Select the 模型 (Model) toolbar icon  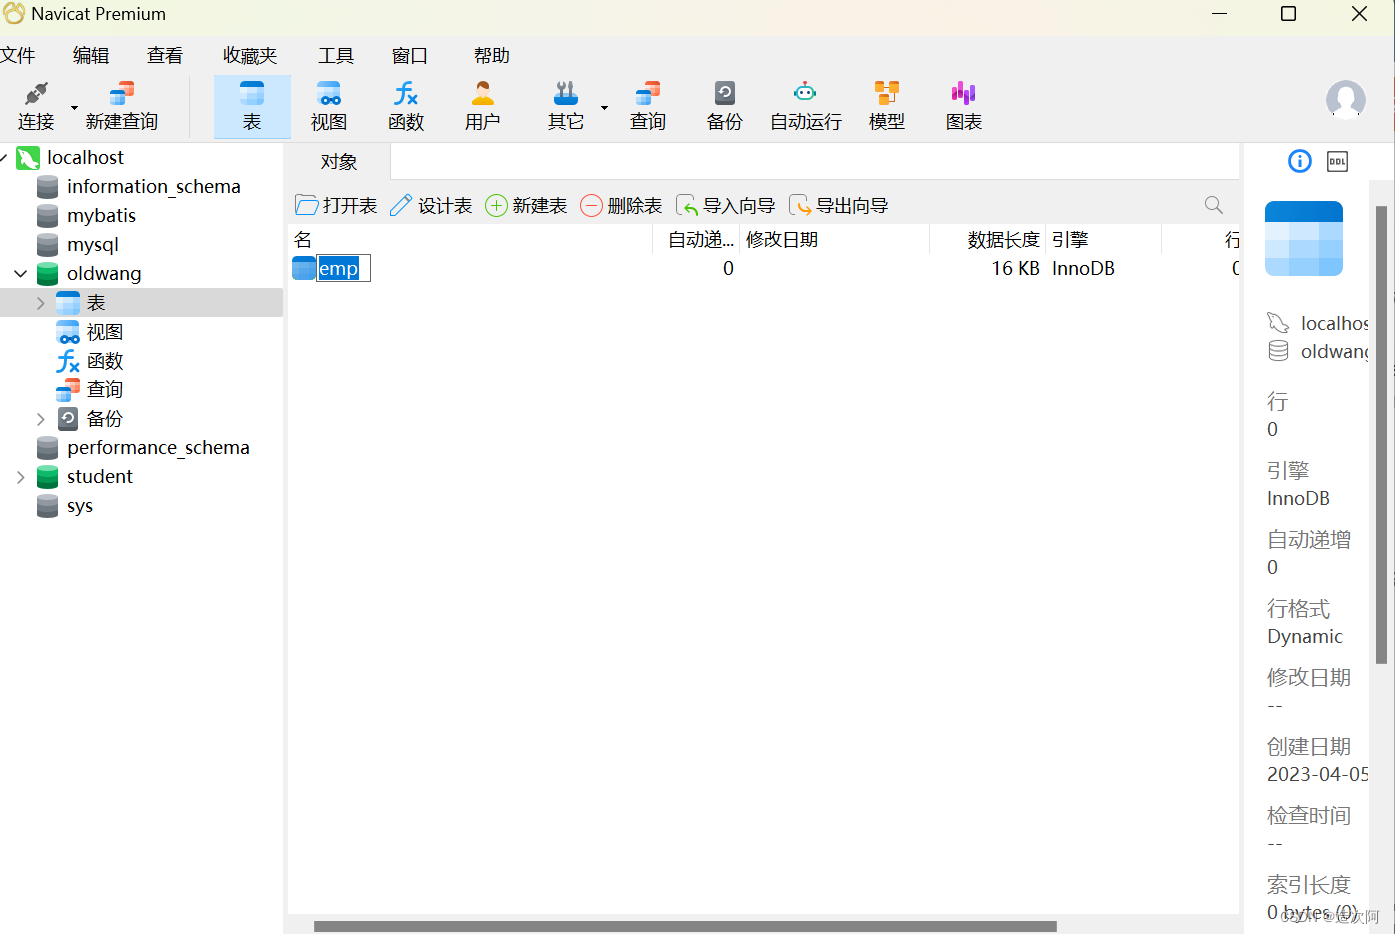[886, 104]
